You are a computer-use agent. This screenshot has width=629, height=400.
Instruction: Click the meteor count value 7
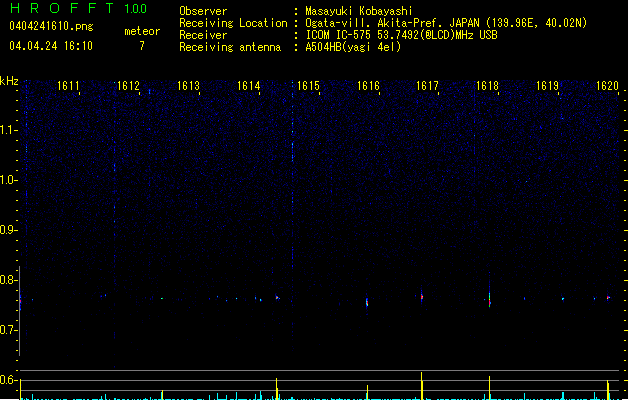pos(142,46)
